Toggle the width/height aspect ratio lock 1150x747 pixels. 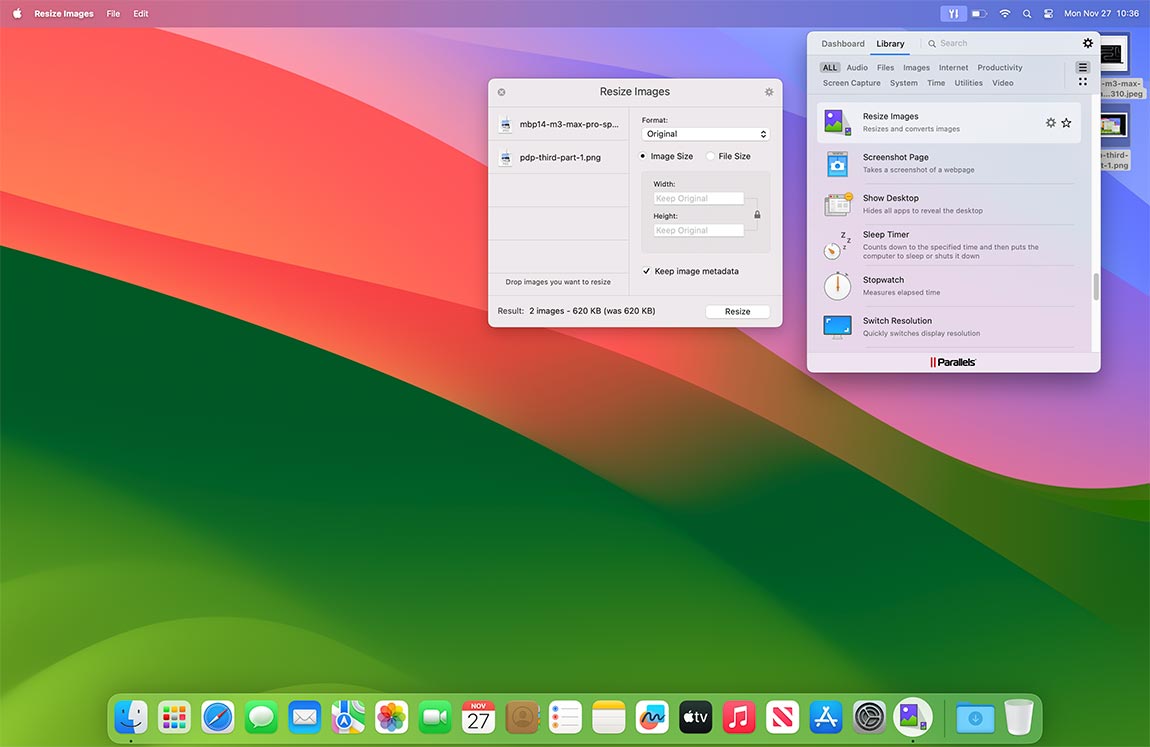757,213
